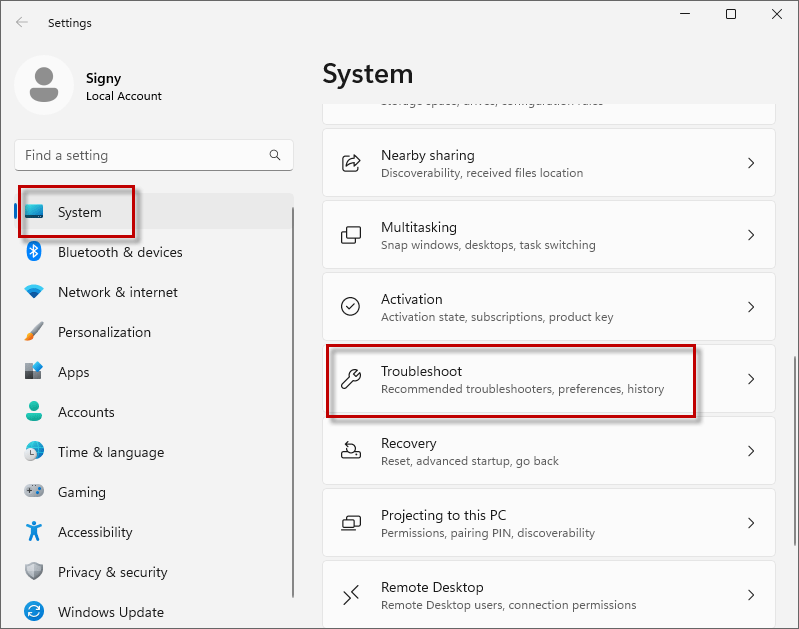799x629 pixels.
Task: Open Activation via its right chevron
Action: pos(751,307)
